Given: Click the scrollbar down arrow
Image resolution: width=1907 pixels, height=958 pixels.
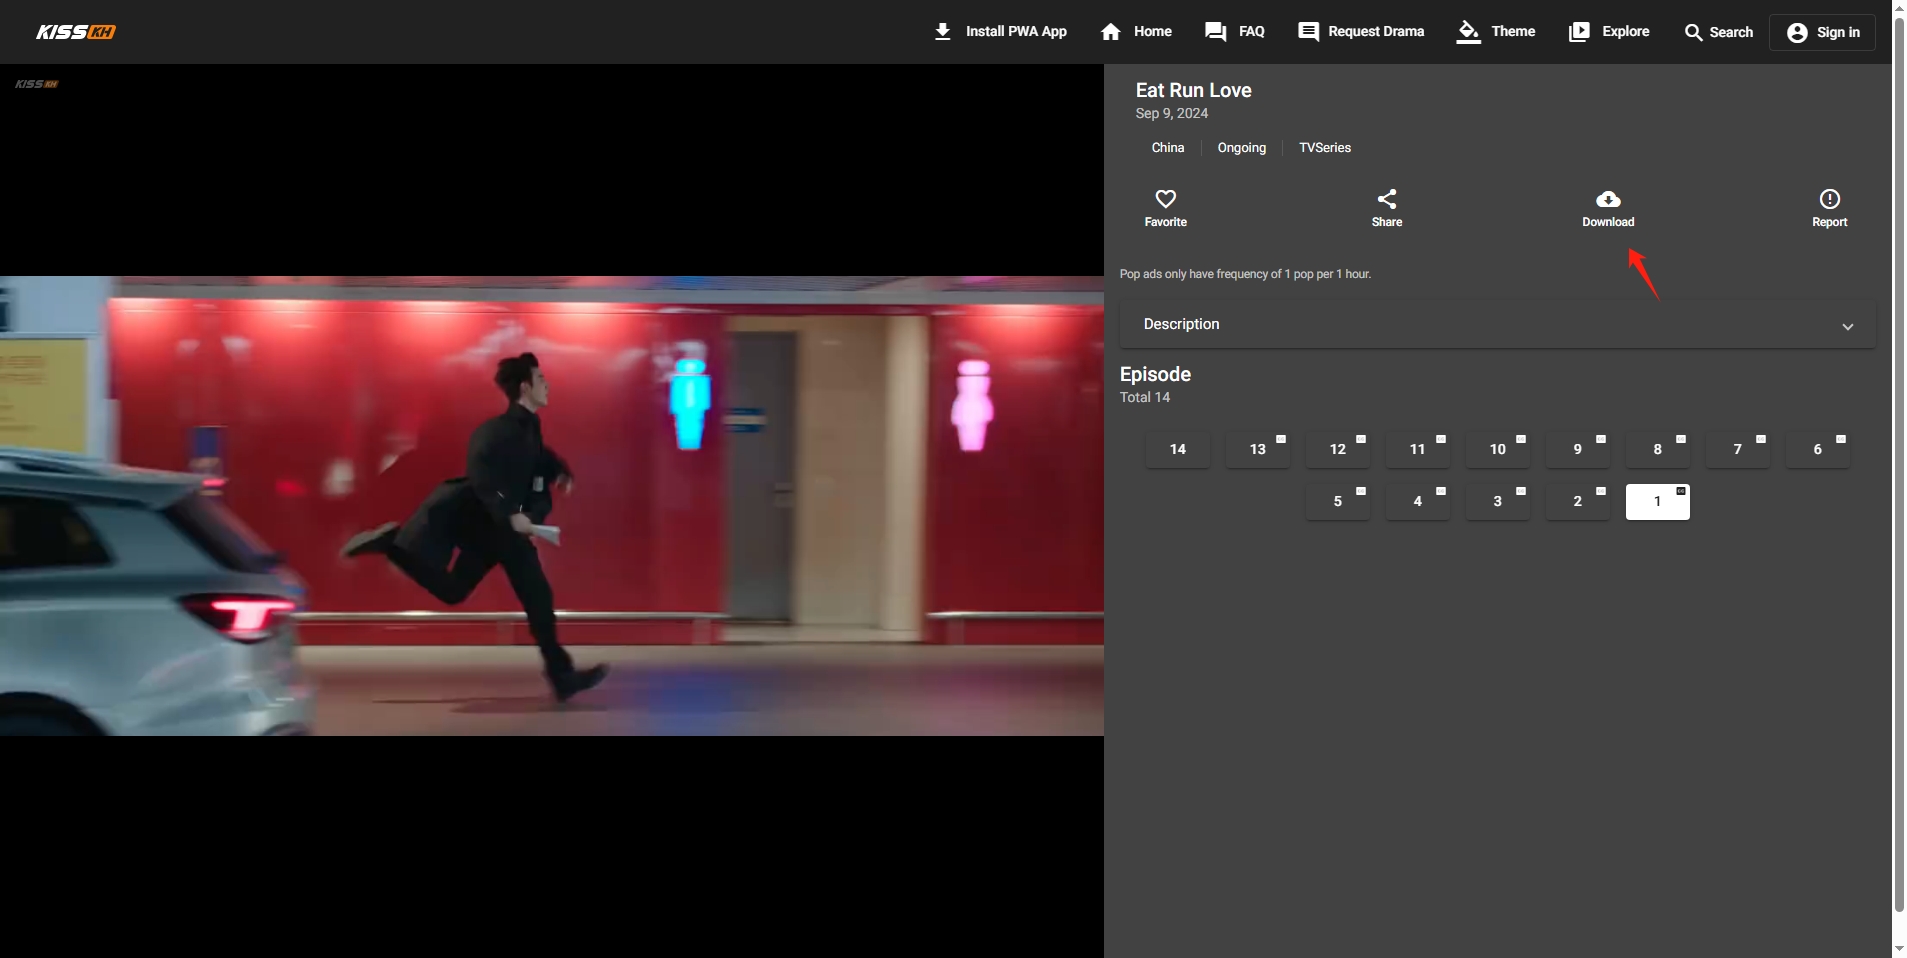Looking at the screenshot, I should [1899, 949].
